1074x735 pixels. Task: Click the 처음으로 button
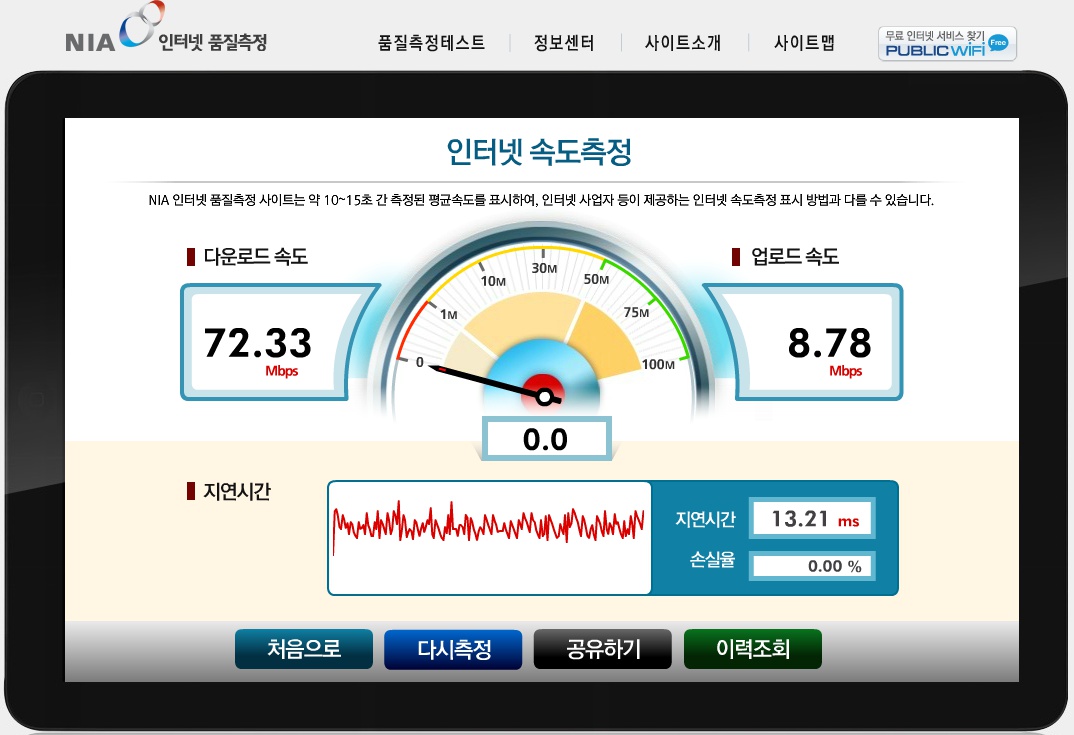pos(304,649)
